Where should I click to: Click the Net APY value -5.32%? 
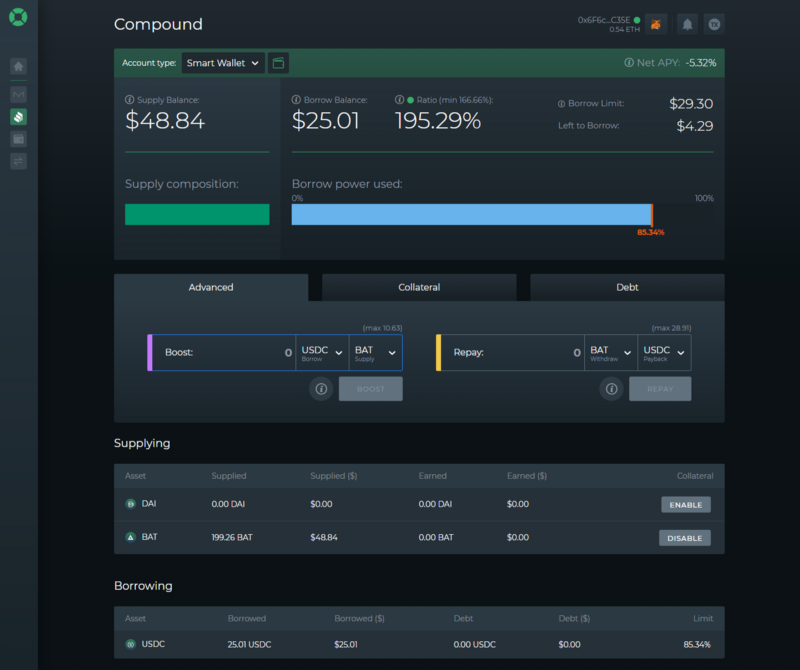tap(701, 63)
